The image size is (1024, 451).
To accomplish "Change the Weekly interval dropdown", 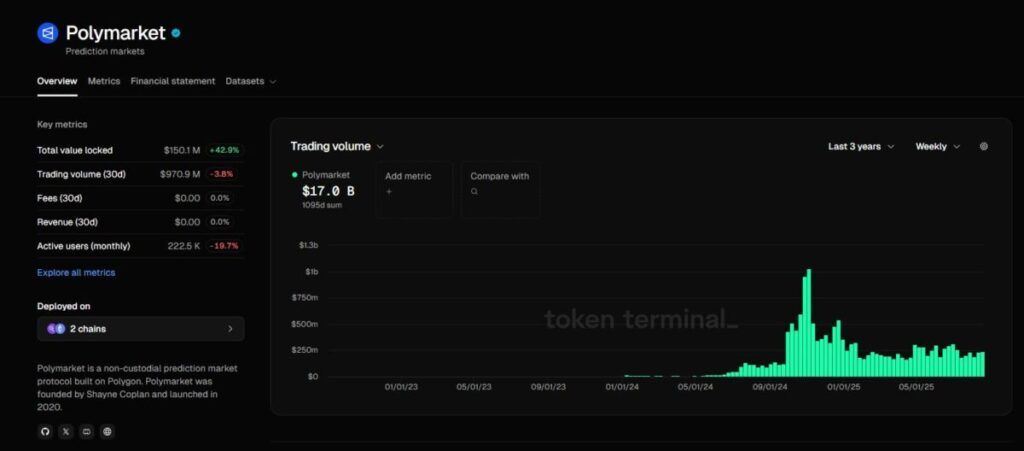I will tap(937, 146).
